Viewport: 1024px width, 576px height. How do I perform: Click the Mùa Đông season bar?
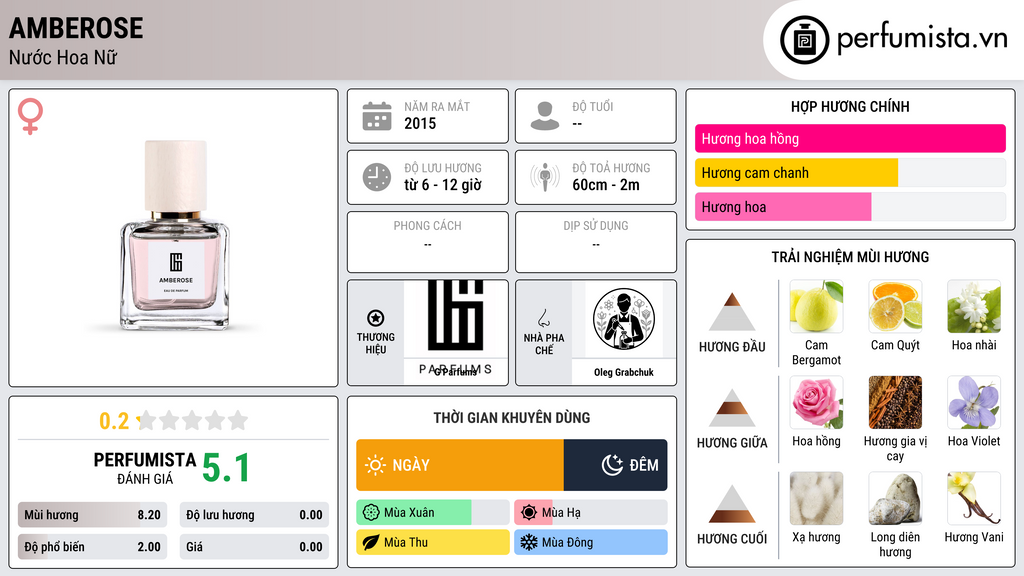pyautogui.click(x=590, y=542)
